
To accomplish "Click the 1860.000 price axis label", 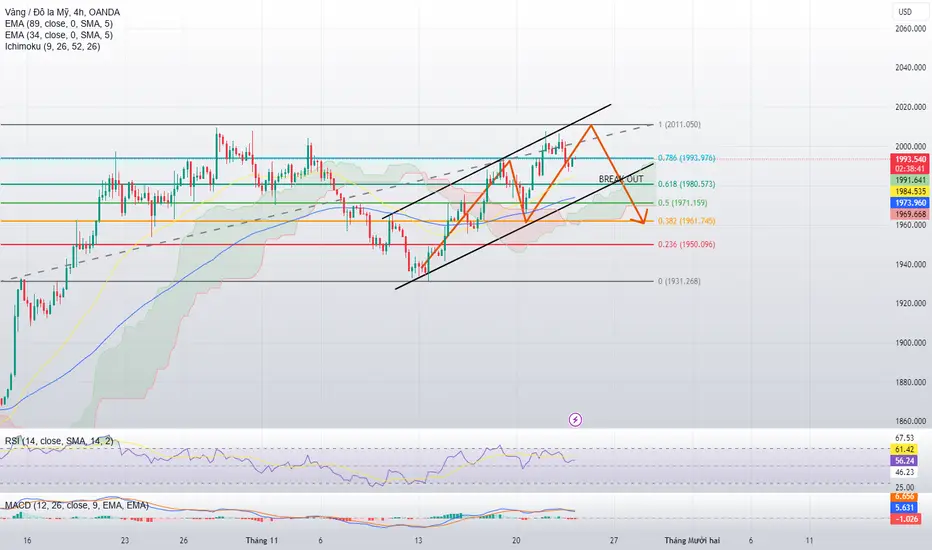I will tap(911, 421).
